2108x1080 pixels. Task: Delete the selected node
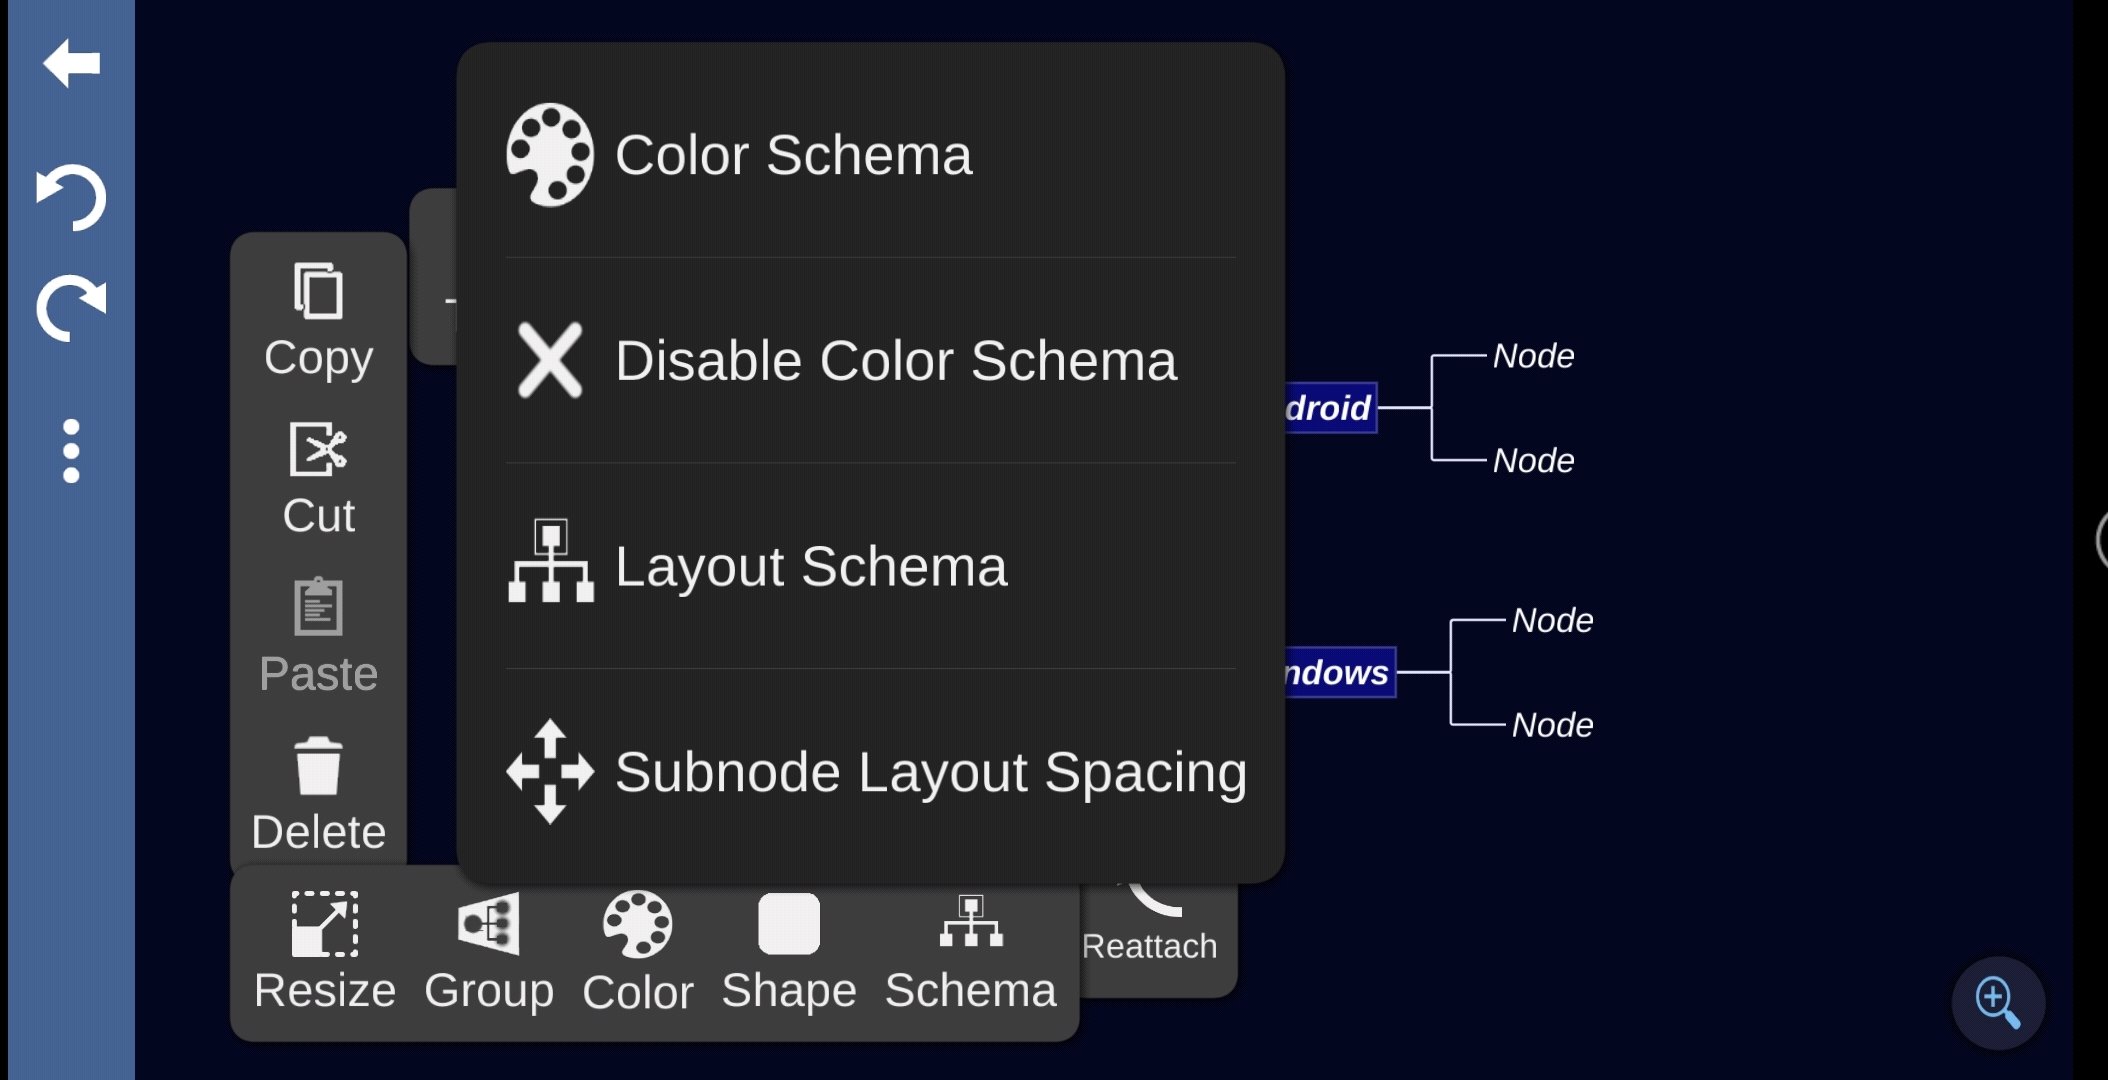(x=318, y=795)
